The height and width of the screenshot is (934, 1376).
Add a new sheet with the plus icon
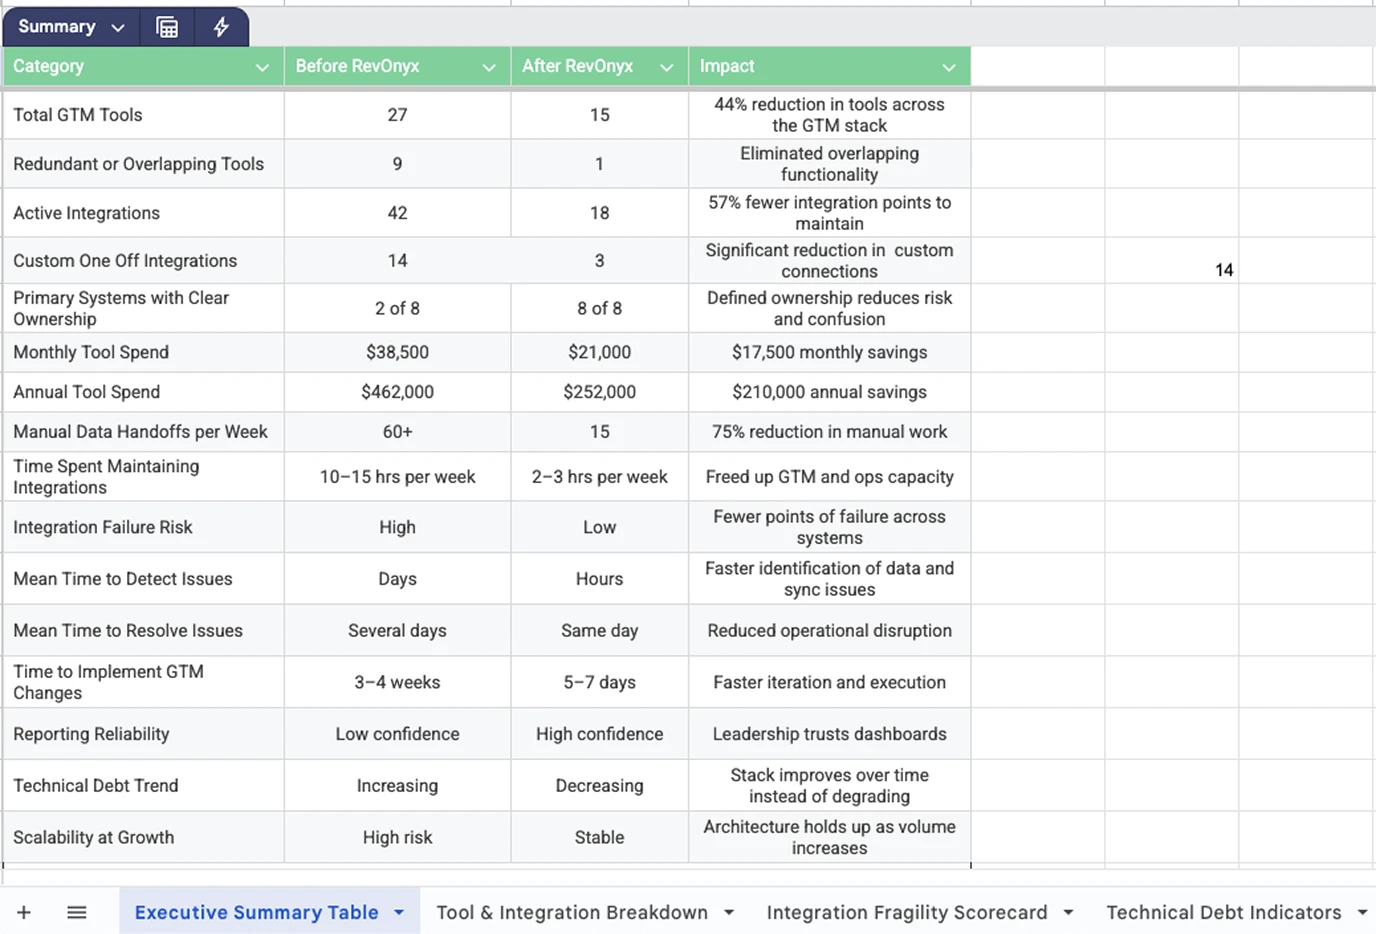24,911
